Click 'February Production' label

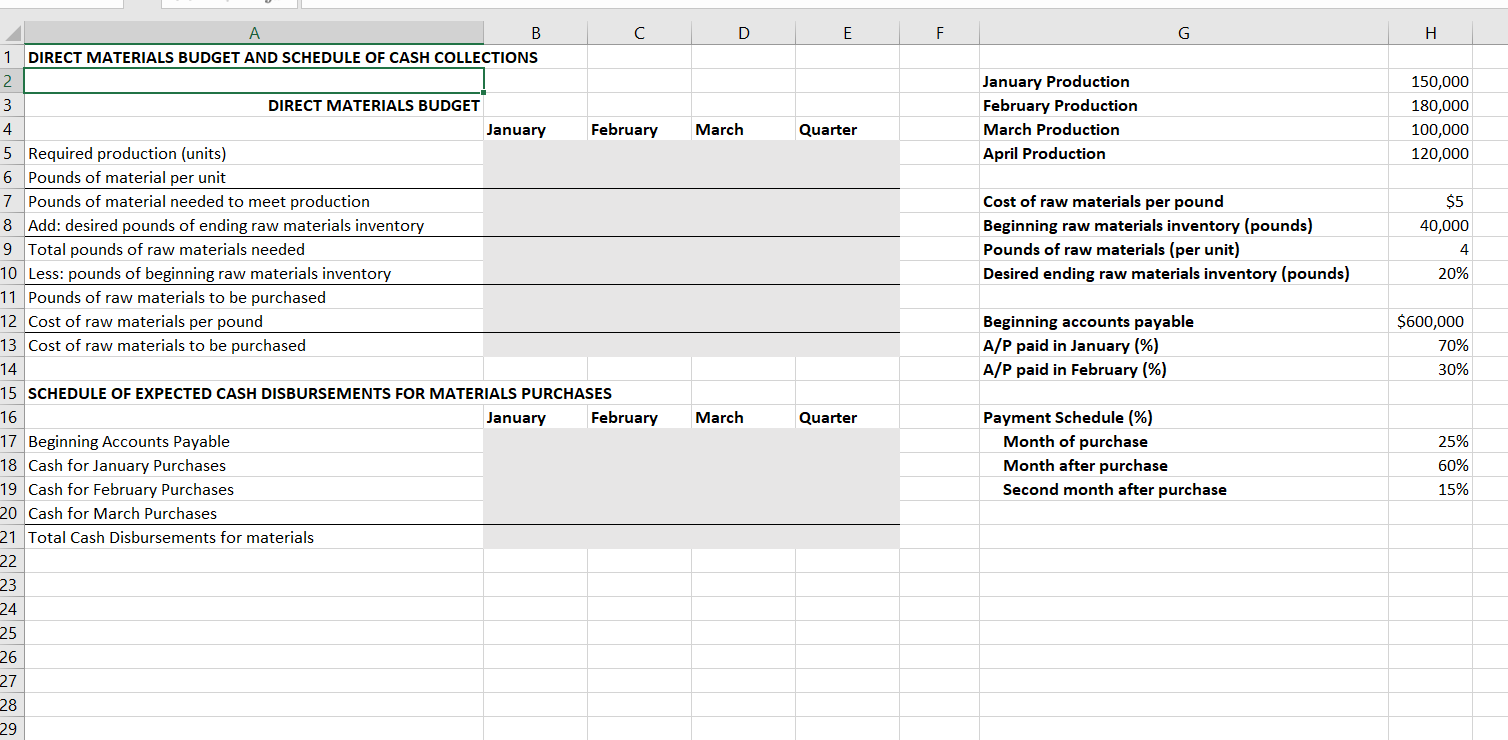coord(1060,106)
